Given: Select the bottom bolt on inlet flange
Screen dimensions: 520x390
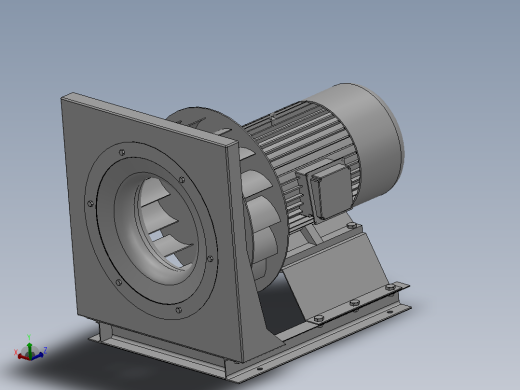Looking at the screenshot, I should tap(178, 310).
